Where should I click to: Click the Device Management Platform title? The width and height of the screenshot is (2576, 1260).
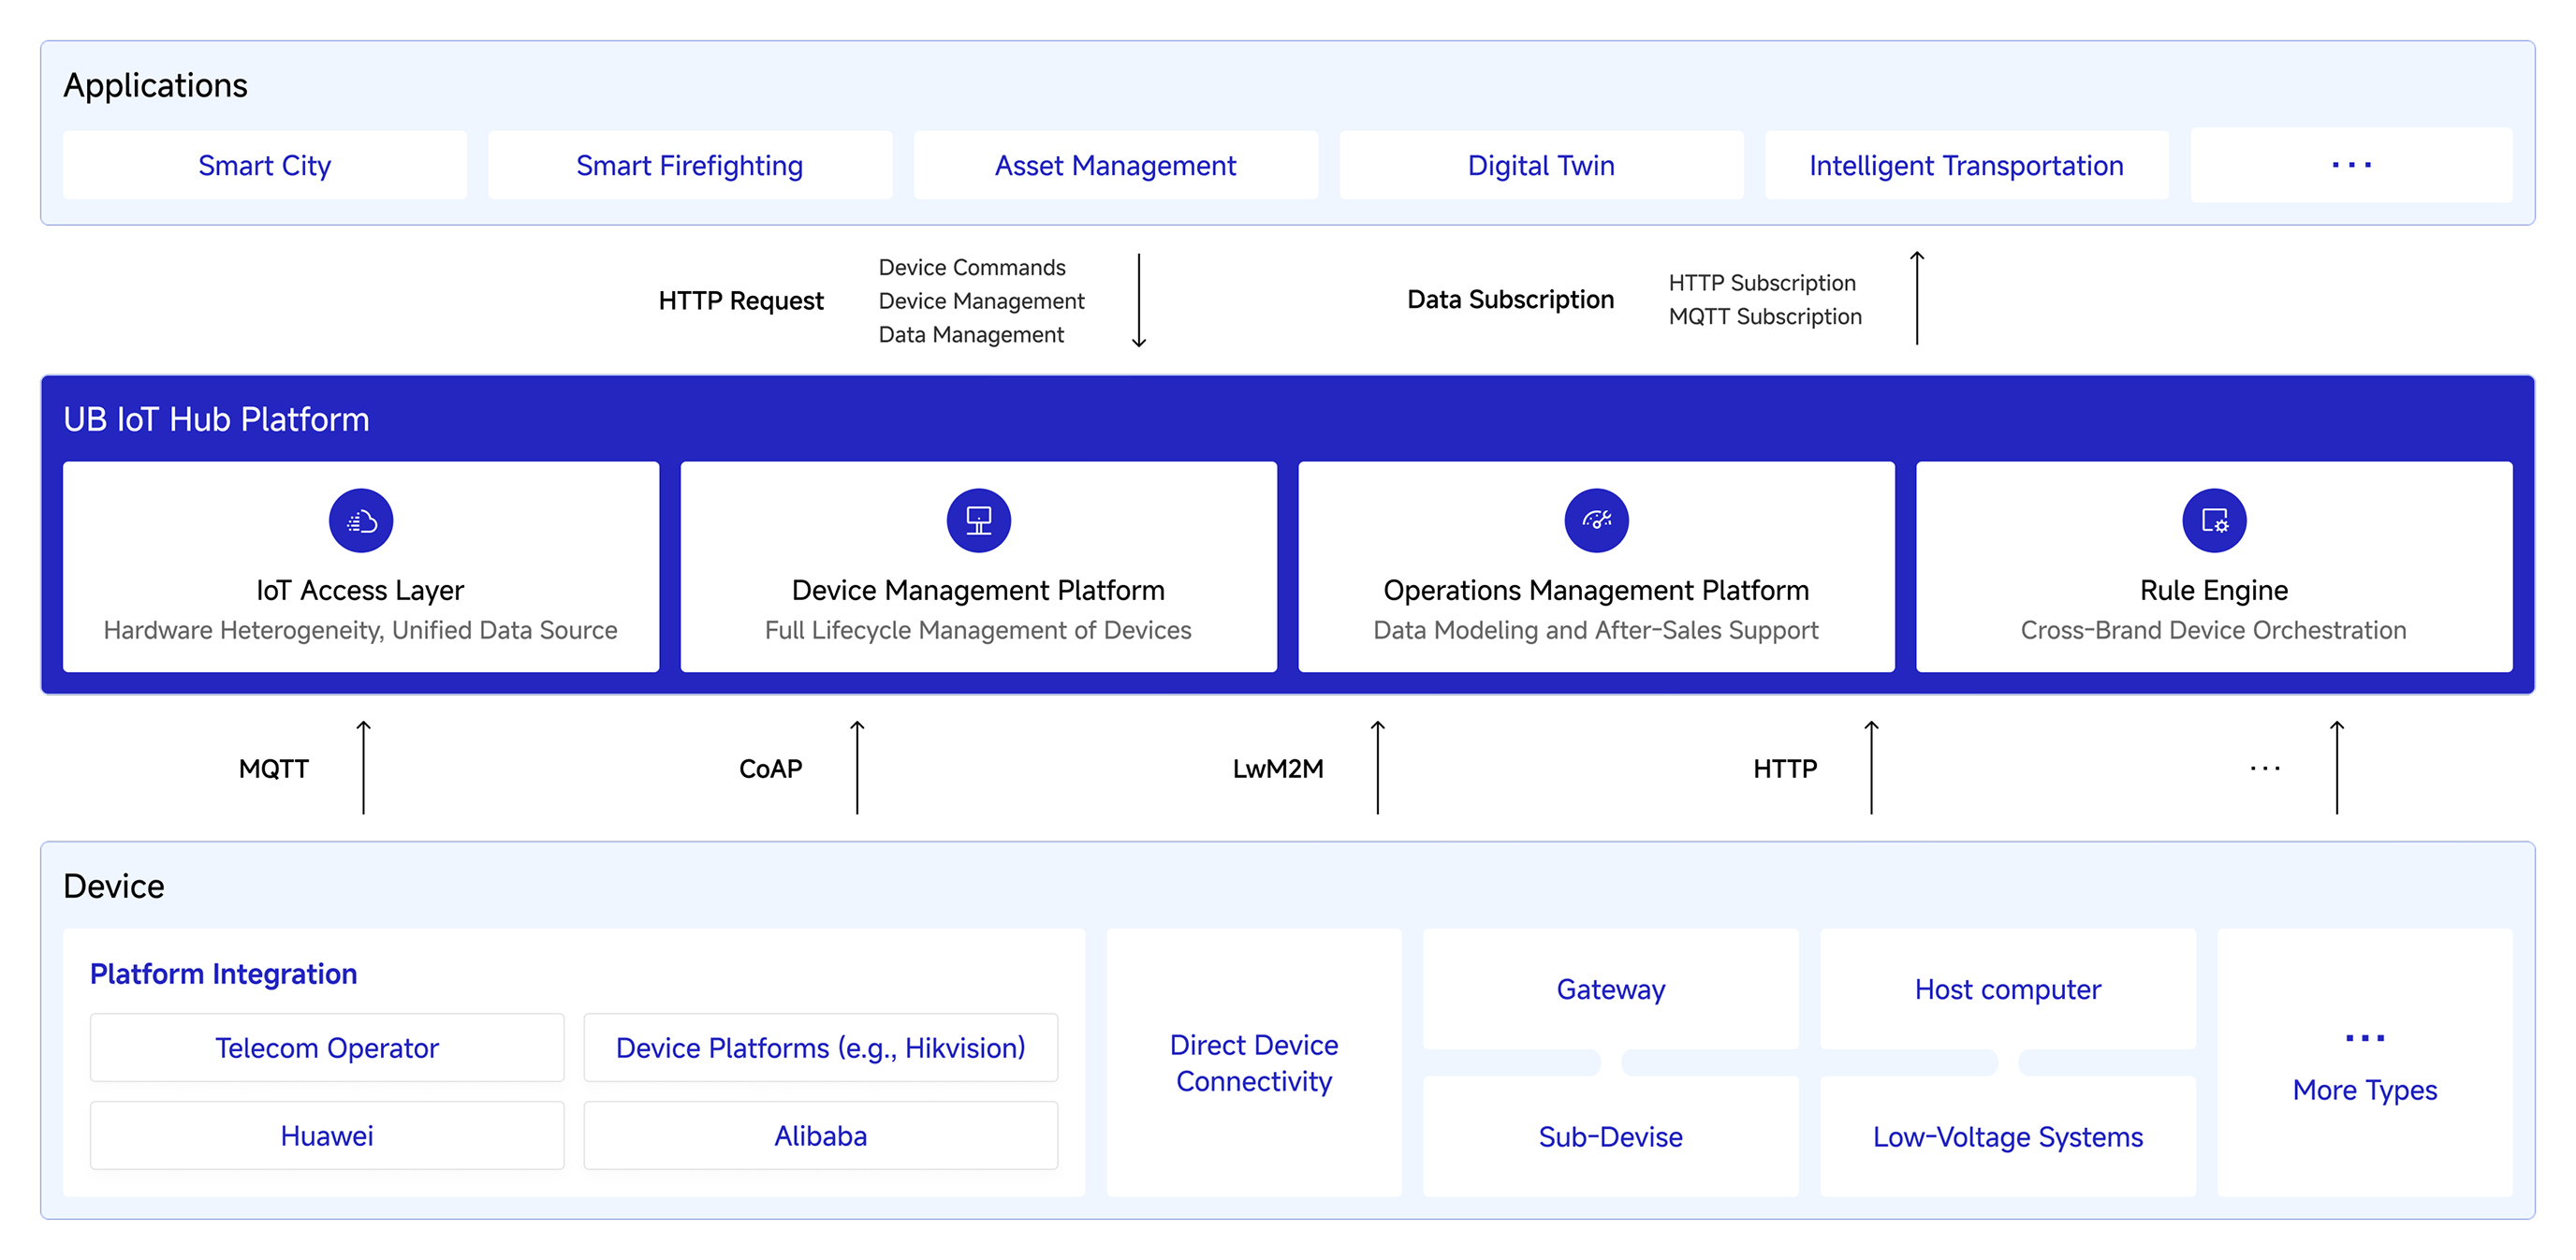[978, 590]
